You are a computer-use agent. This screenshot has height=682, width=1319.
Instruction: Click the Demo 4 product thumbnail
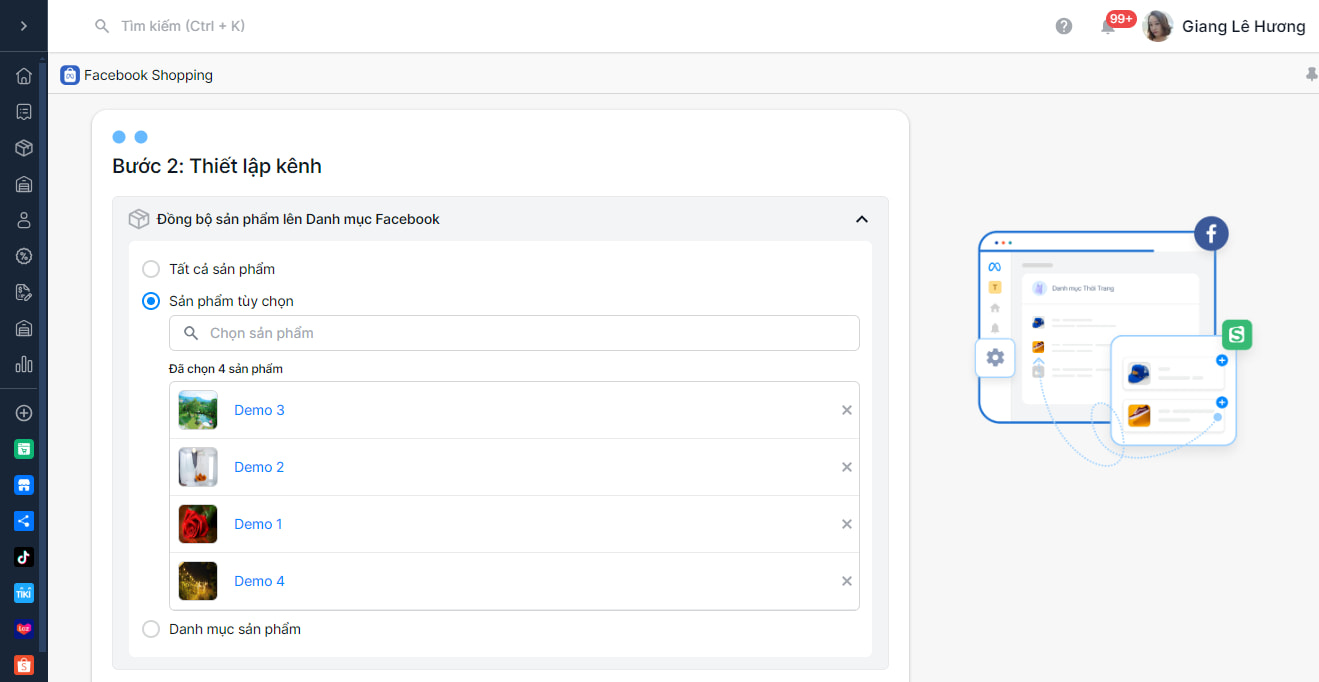pos(198,581)
